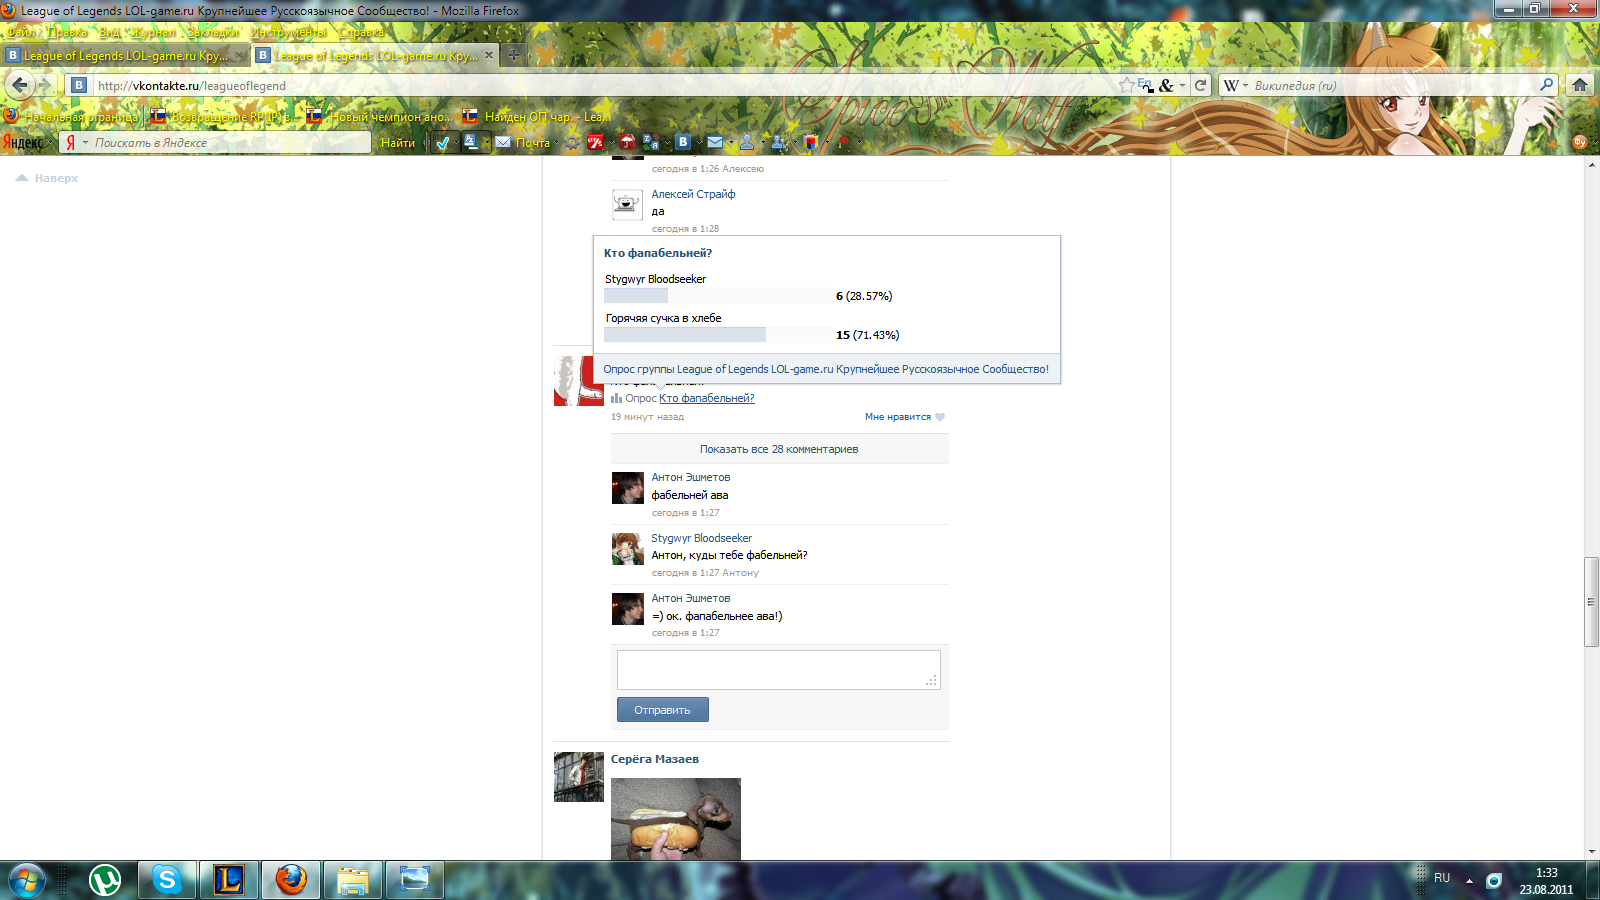Open Серёга Мазаев's profile link
The image size is (1600, 900).
(655, 759)
